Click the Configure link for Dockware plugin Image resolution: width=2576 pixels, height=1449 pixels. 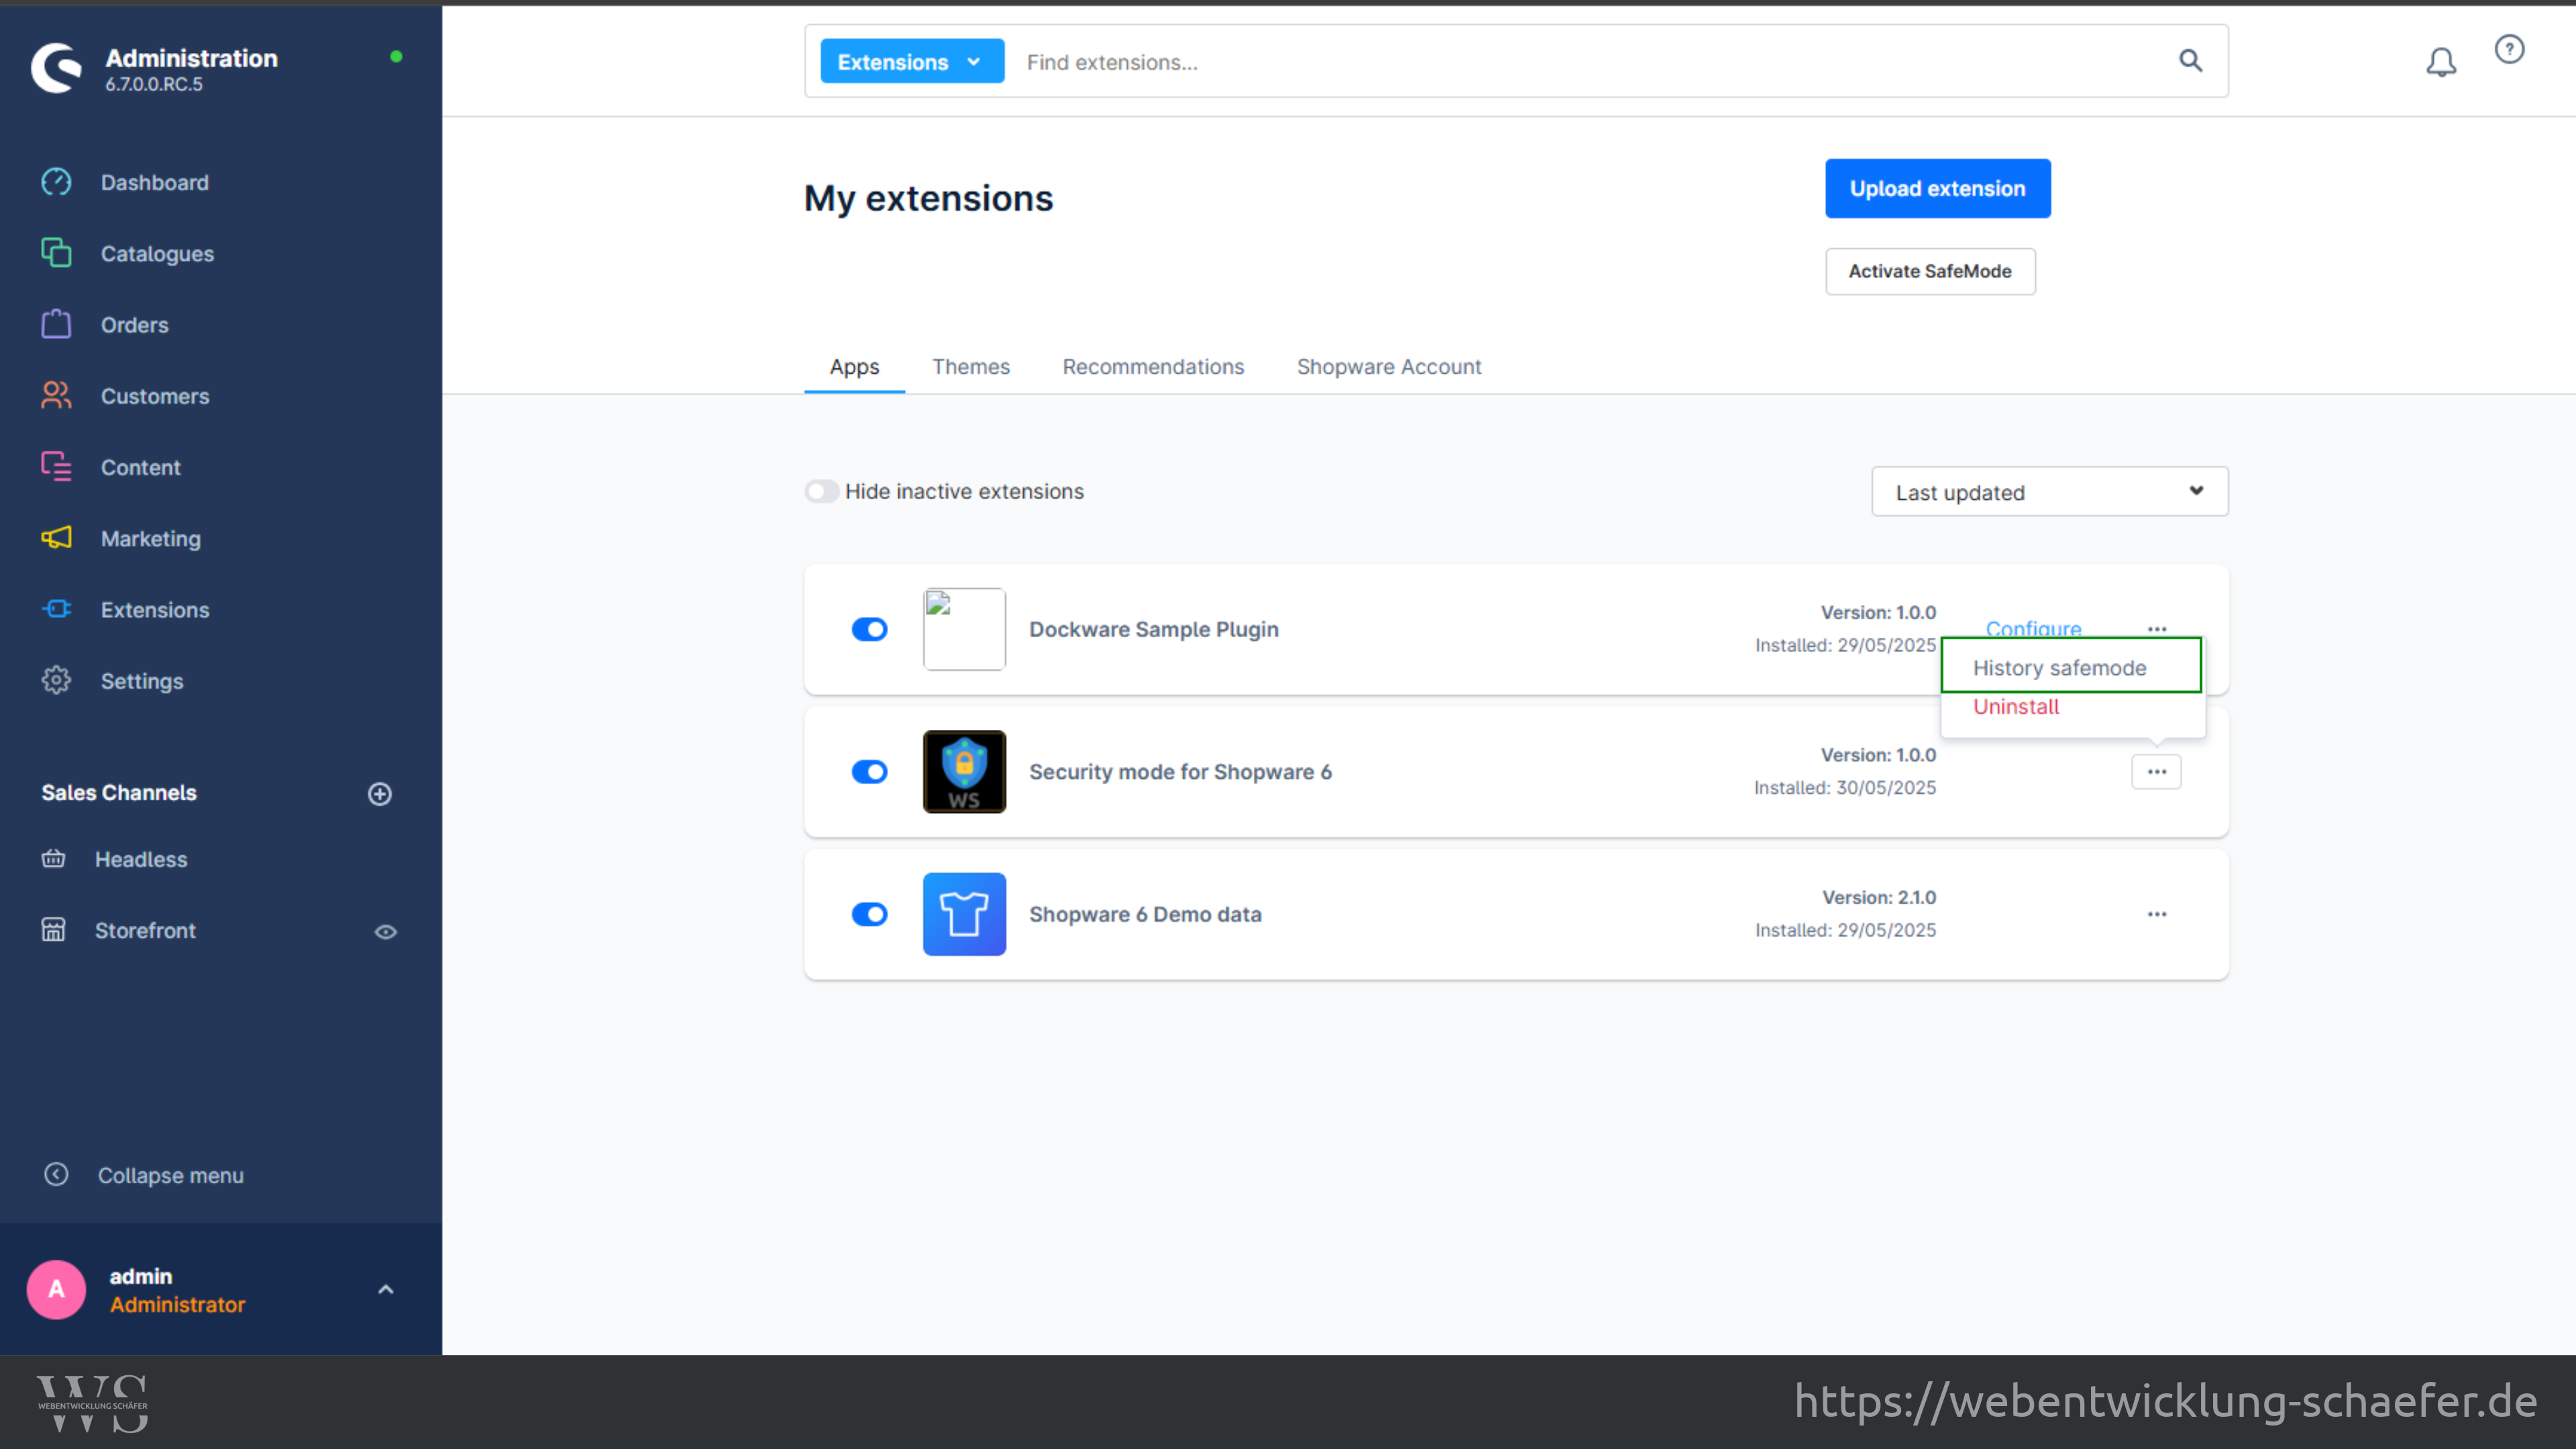[2033, 628]
